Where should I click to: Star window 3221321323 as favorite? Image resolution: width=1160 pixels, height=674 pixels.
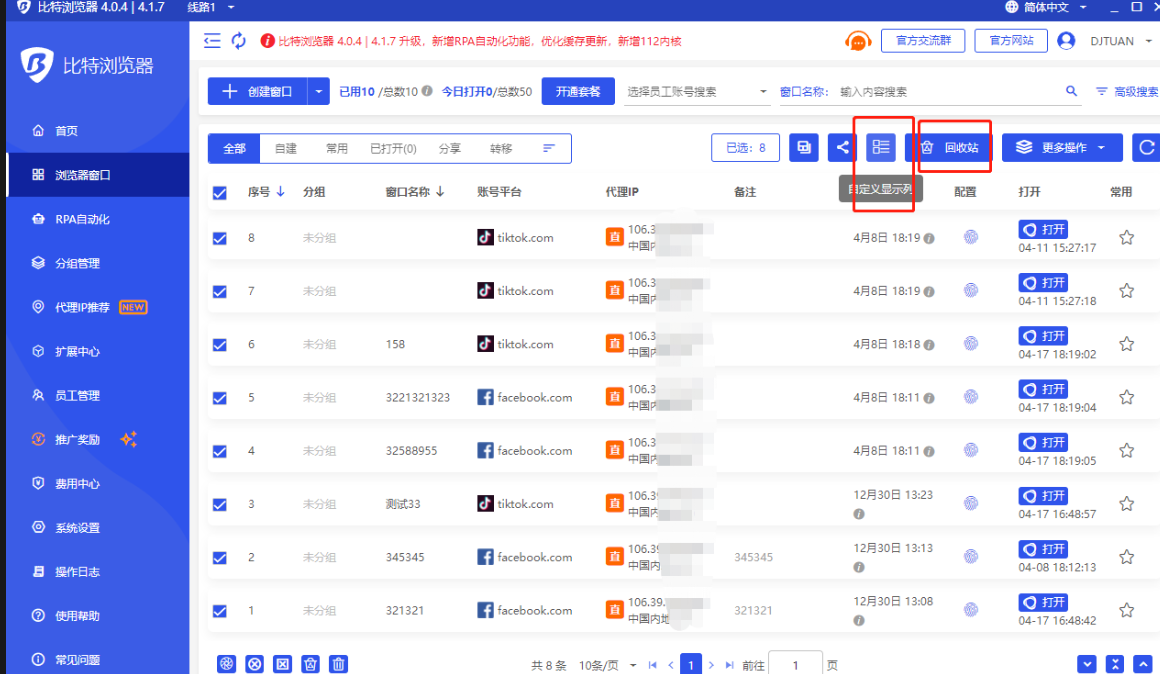pyautogui.click(x=1126, y=396)
